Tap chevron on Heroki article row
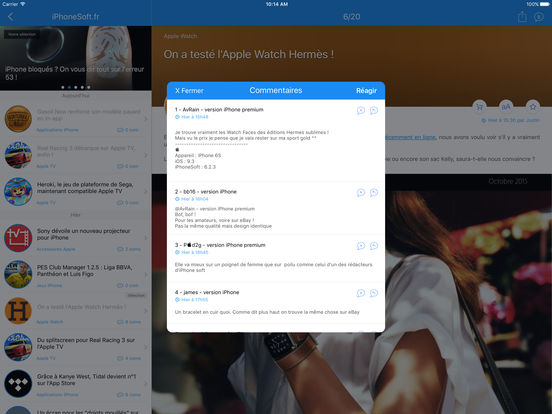 146,192
